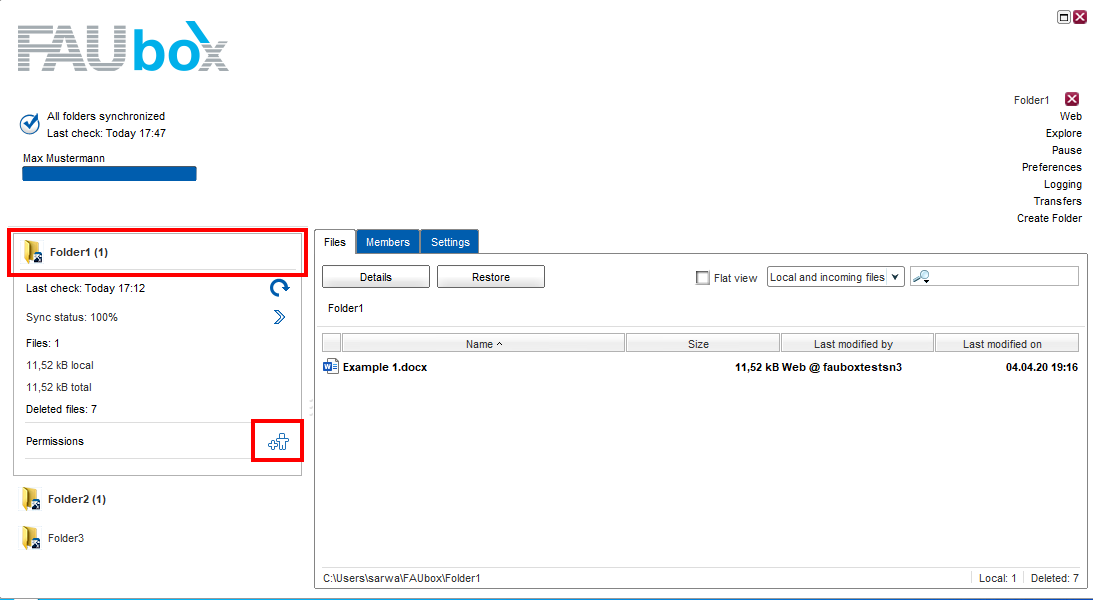1093x600 pixels.
Task: Click the 'Local: 1' status bar entry
Action: [x=998, y=578]
